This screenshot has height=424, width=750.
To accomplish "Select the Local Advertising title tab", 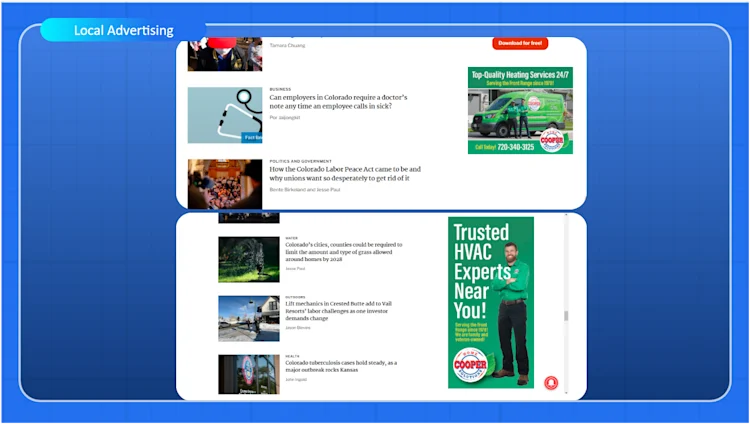I will pos(123,30).
